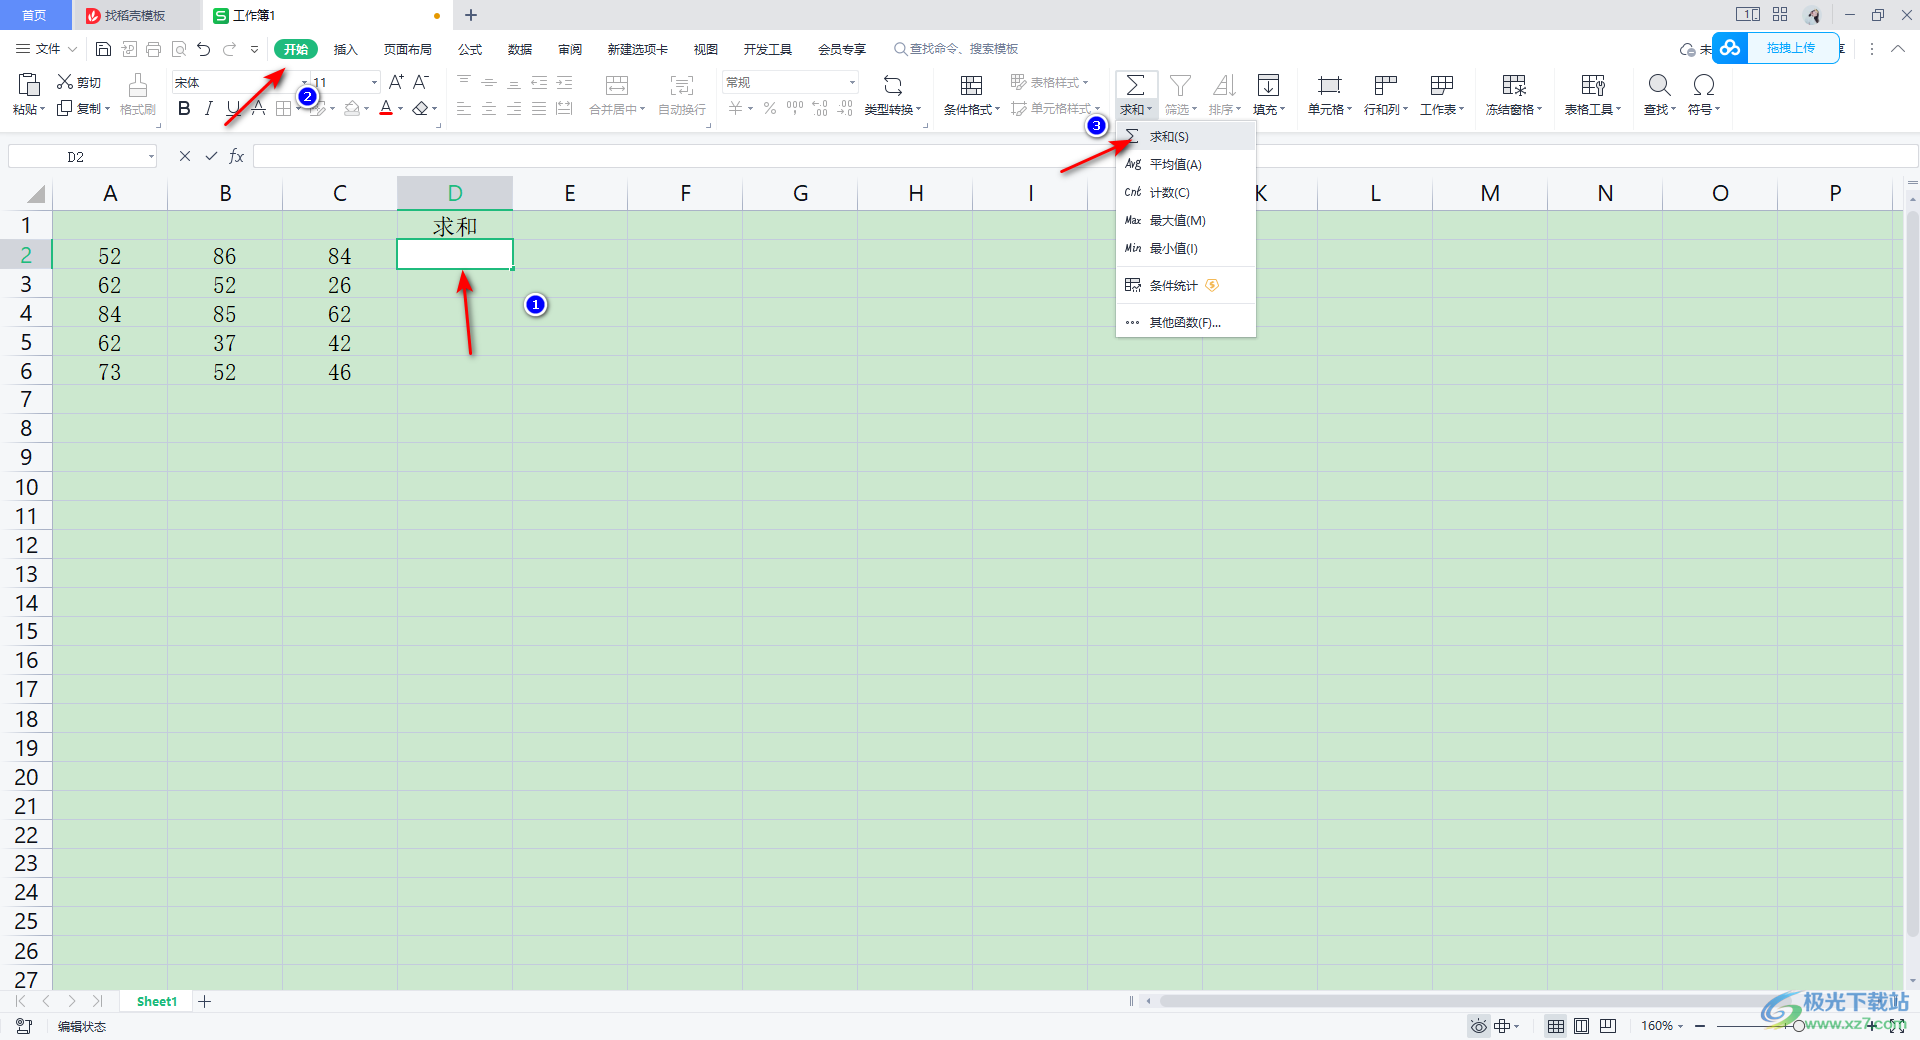Switch to the 数据 ribbon tab
The width and height of the screenshot is (1920, 1040).
coord(520,49)
